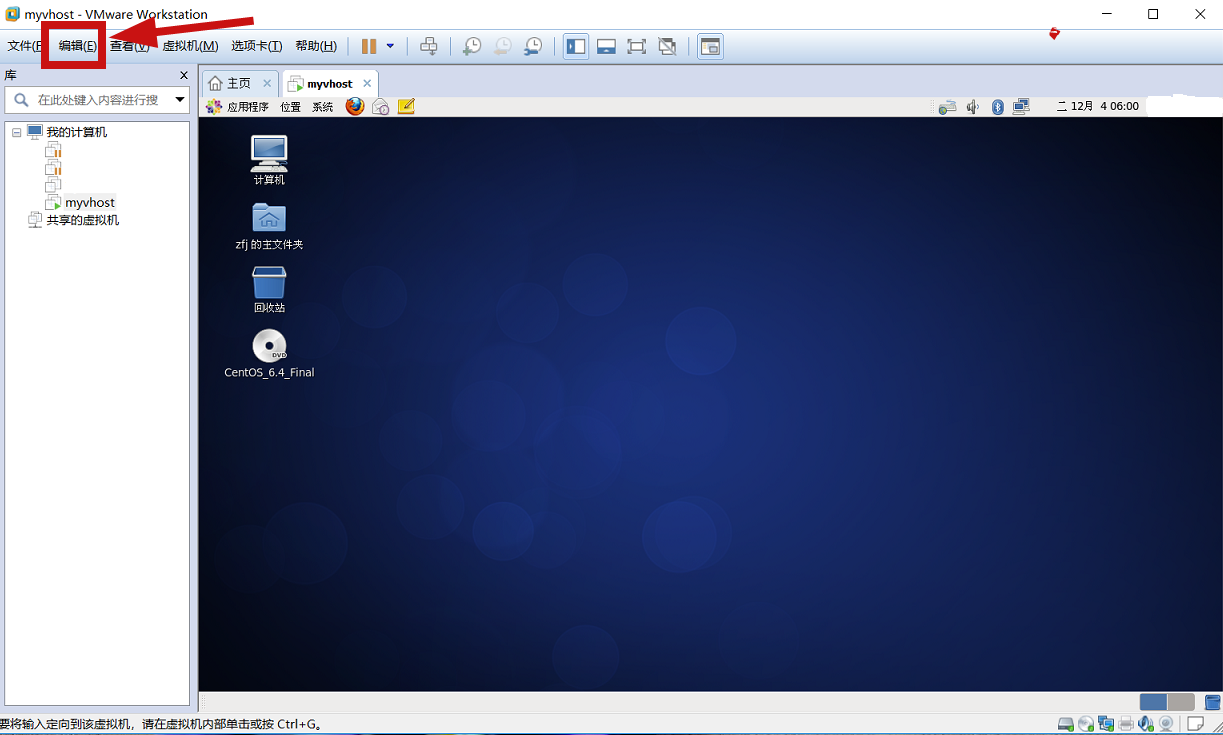1223x735 pixels.
Task: Open the mail client launcher icon
Action: pyautogui.click(x=381, y=107)
